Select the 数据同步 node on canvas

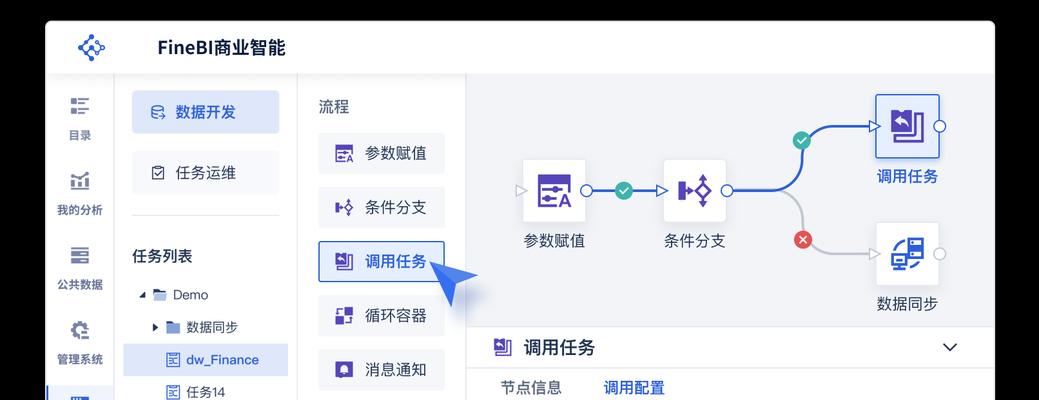click(x=907, y=254)
